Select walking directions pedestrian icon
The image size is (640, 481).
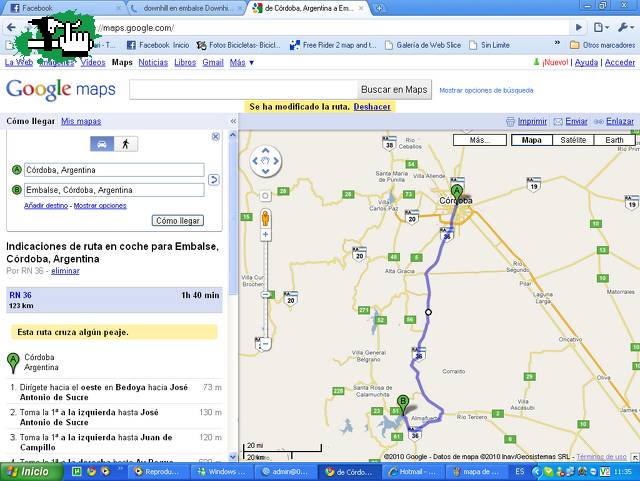pyautogui.click(x=126, y=144)
